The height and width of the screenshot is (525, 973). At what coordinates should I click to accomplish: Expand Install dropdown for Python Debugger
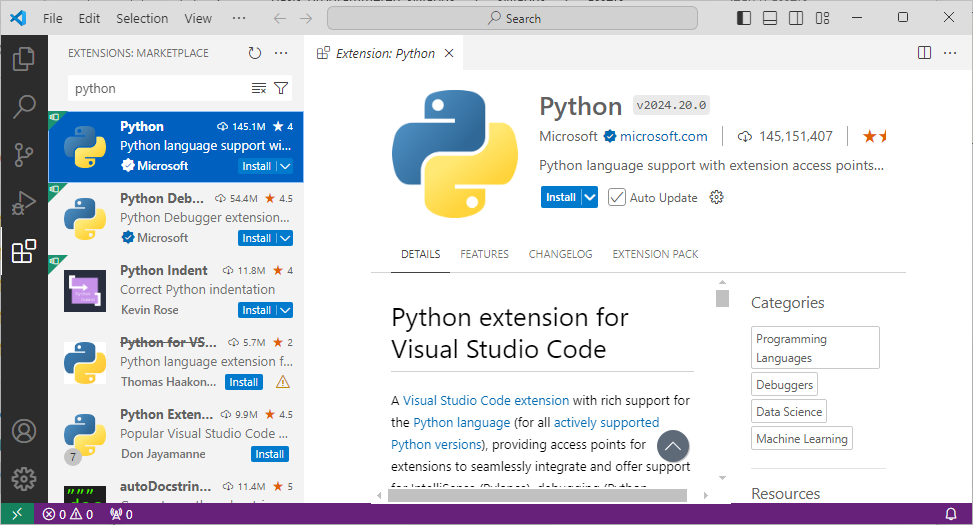285,238
